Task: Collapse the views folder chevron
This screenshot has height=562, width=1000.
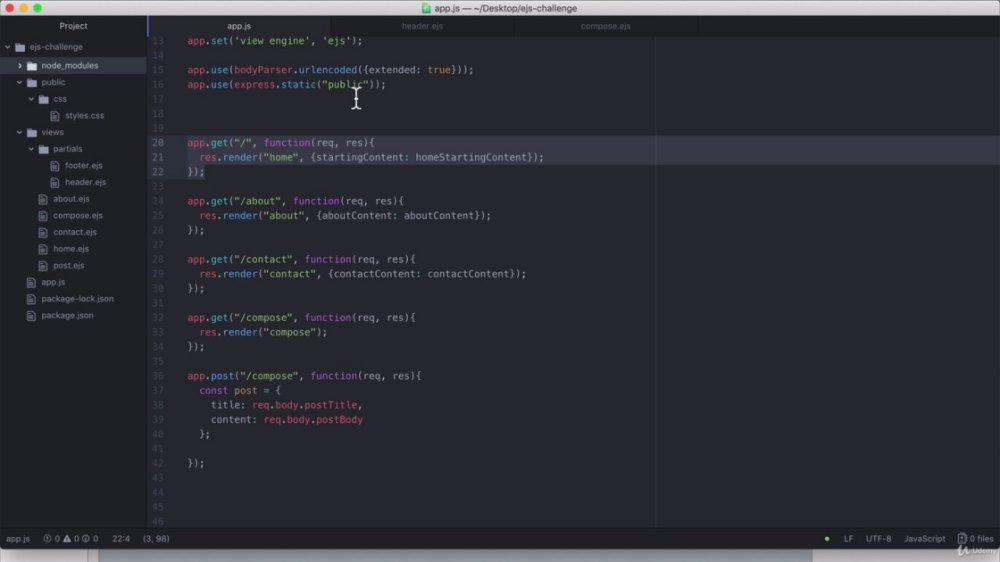Action: pos(20,132)
